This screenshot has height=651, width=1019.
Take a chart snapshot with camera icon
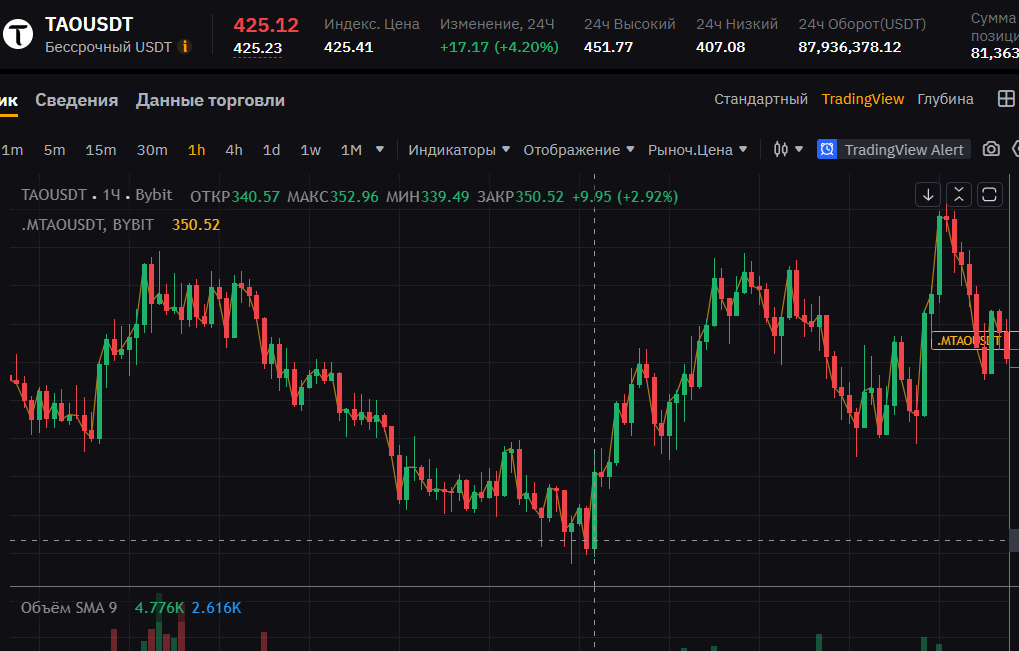[x=990, y=149]
